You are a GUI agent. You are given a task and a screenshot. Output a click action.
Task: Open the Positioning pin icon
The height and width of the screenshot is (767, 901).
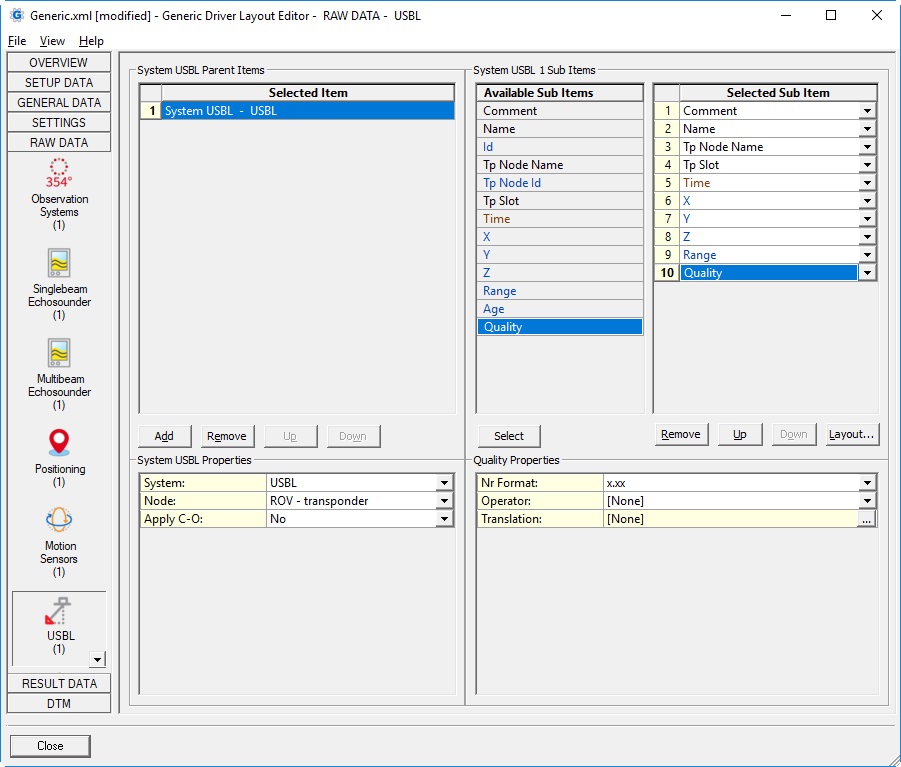point(59,443)
